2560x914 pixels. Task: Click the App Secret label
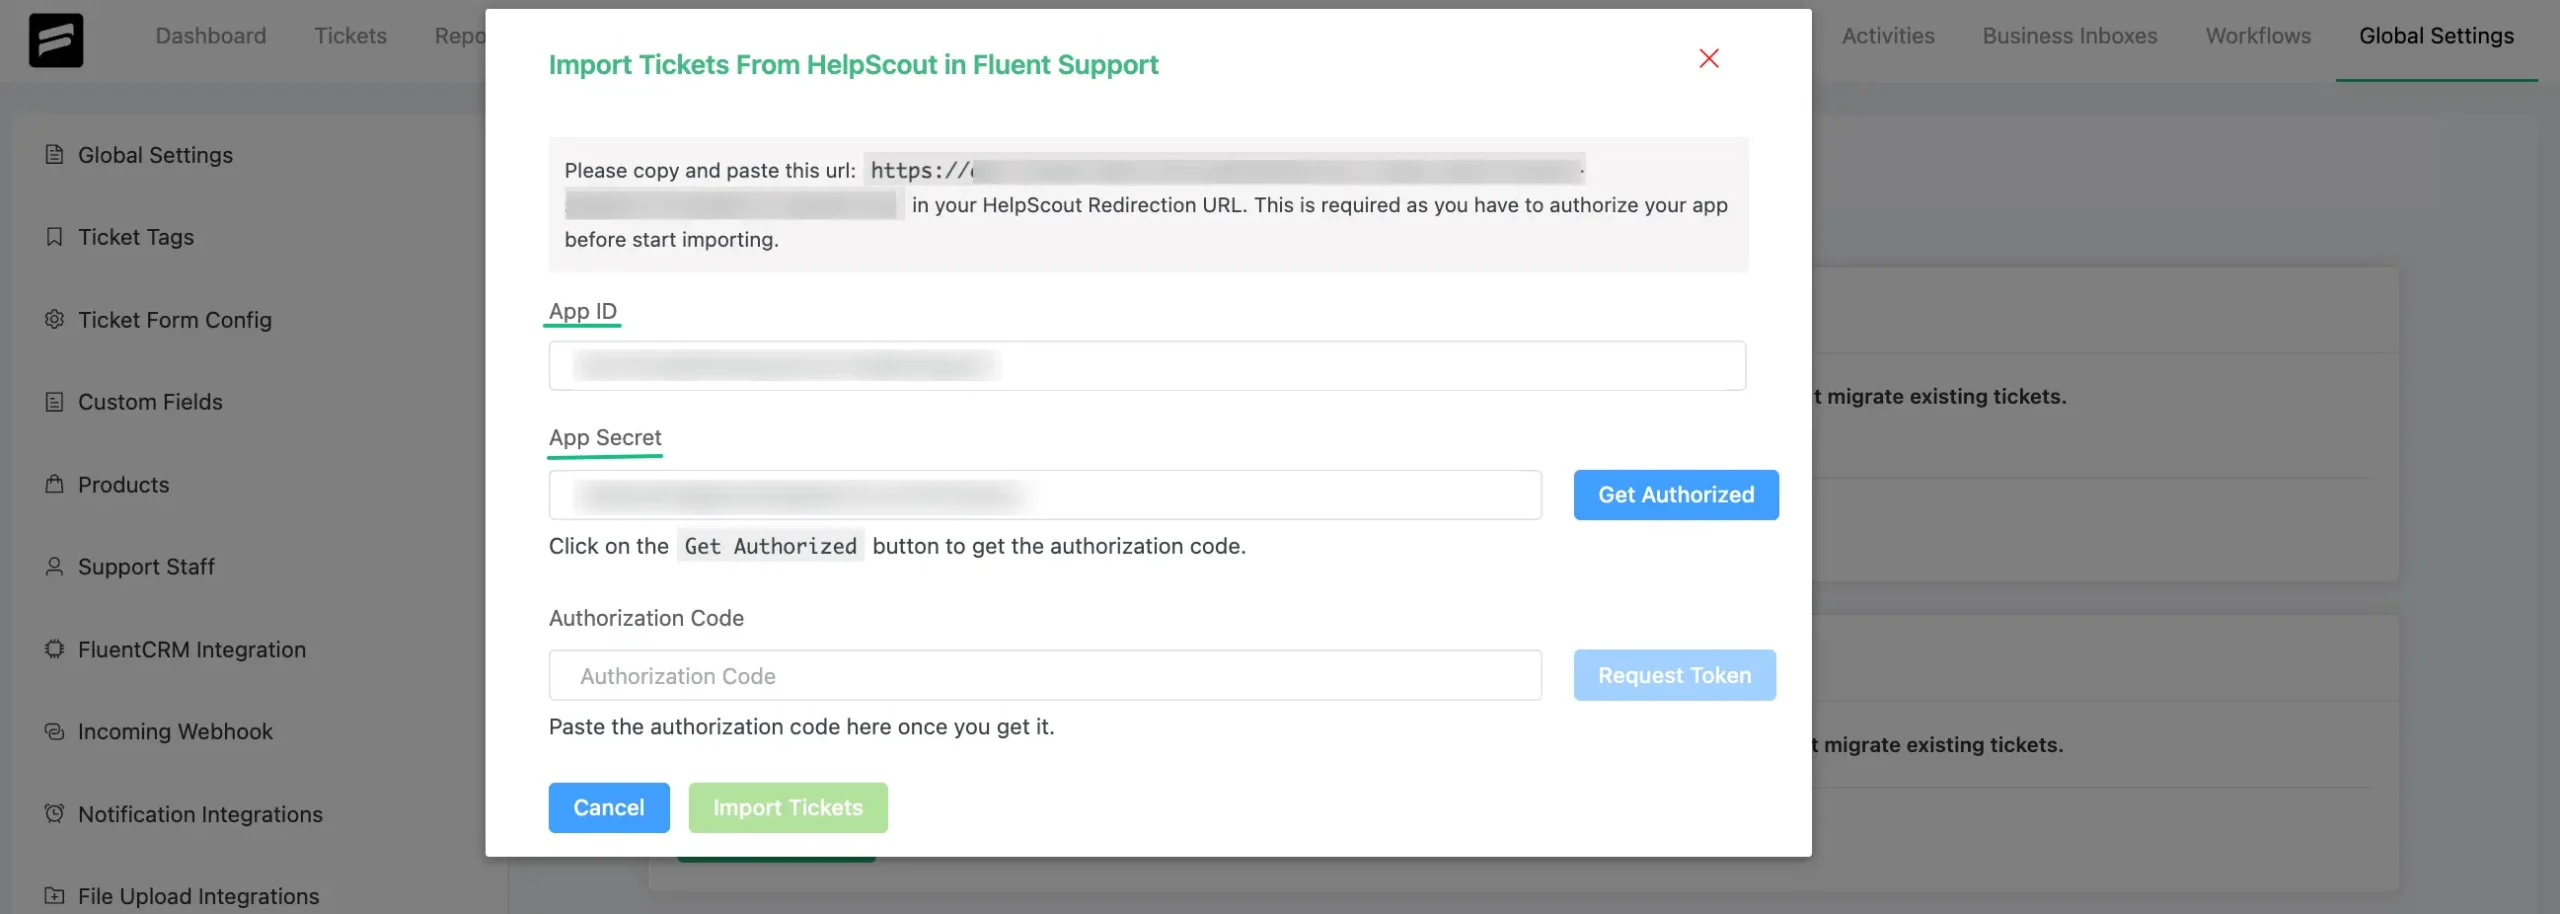pyautogui.click(x=605, y=438)
